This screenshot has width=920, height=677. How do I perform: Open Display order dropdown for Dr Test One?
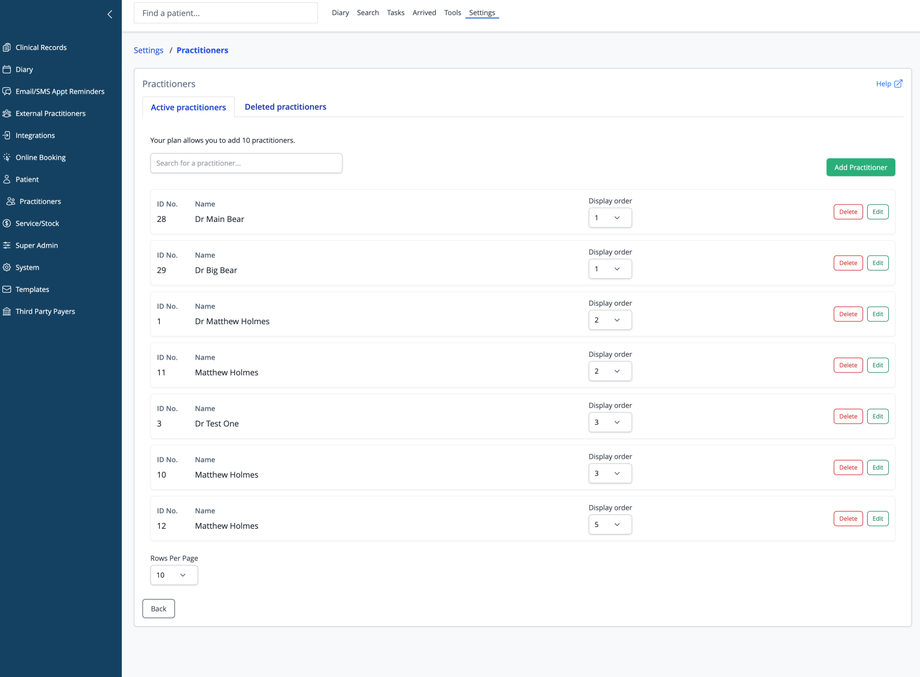point(609,422)
